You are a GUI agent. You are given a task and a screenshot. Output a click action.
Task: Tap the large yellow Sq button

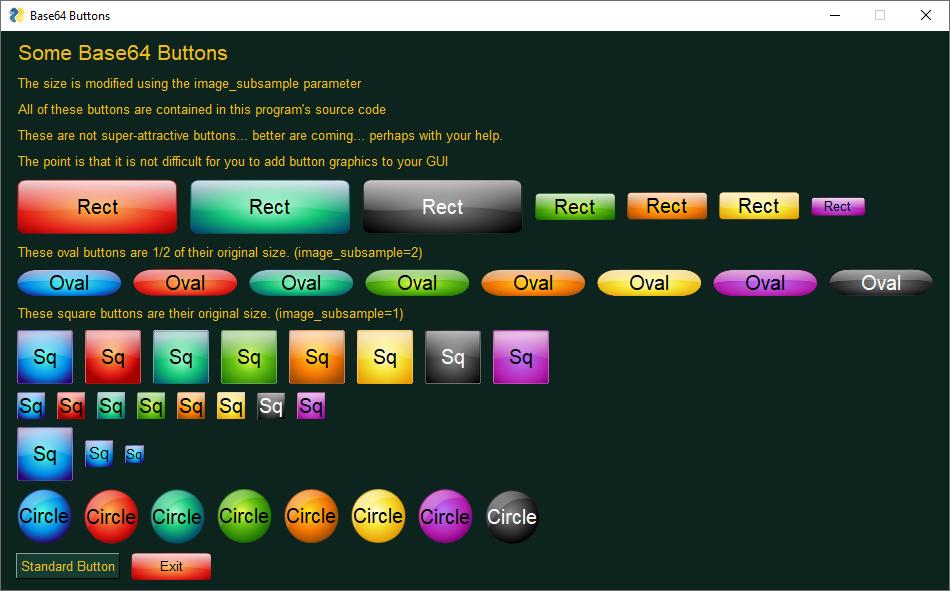[385, 357]
